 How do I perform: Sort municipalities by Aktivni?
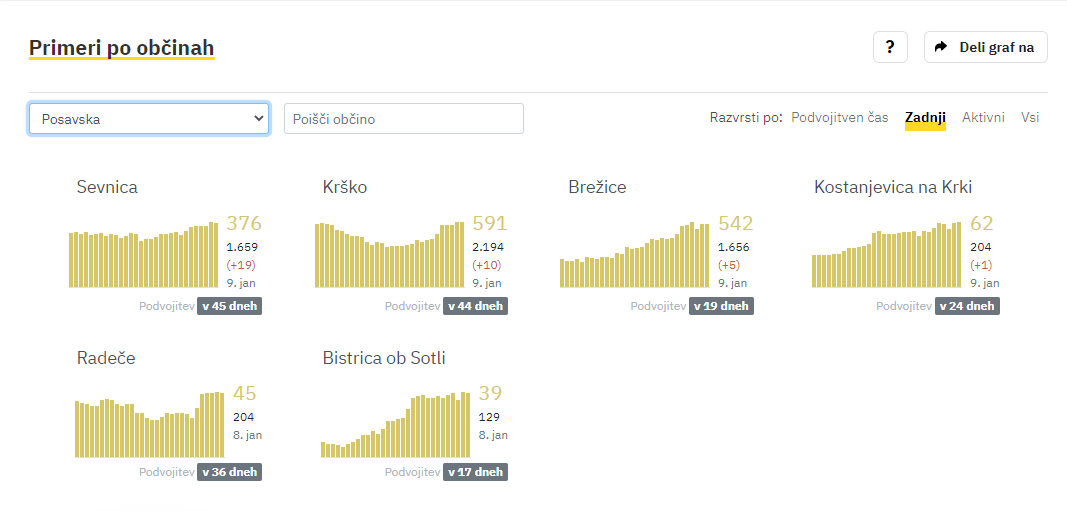click(x=983, y=118)
